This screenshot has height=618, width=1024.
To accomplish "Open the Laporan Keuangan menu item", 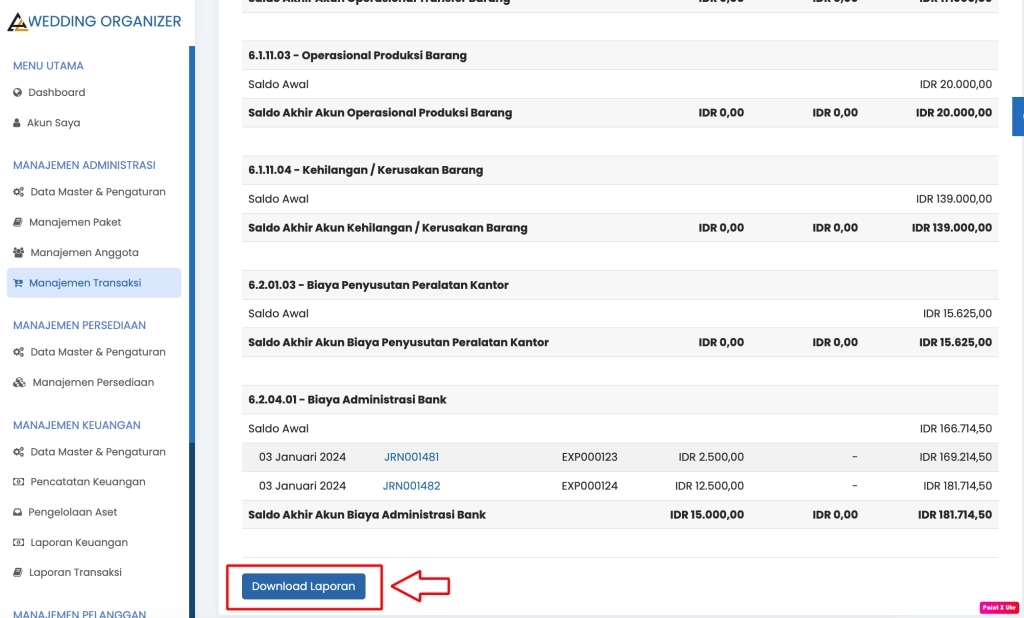I will click(78, 543).
